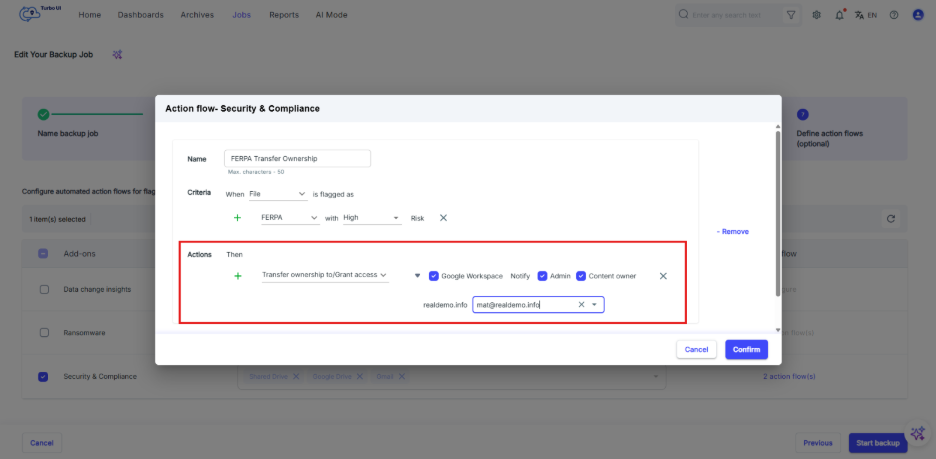
Task: Click the action flow Name text field
Action: coord(297,158)
